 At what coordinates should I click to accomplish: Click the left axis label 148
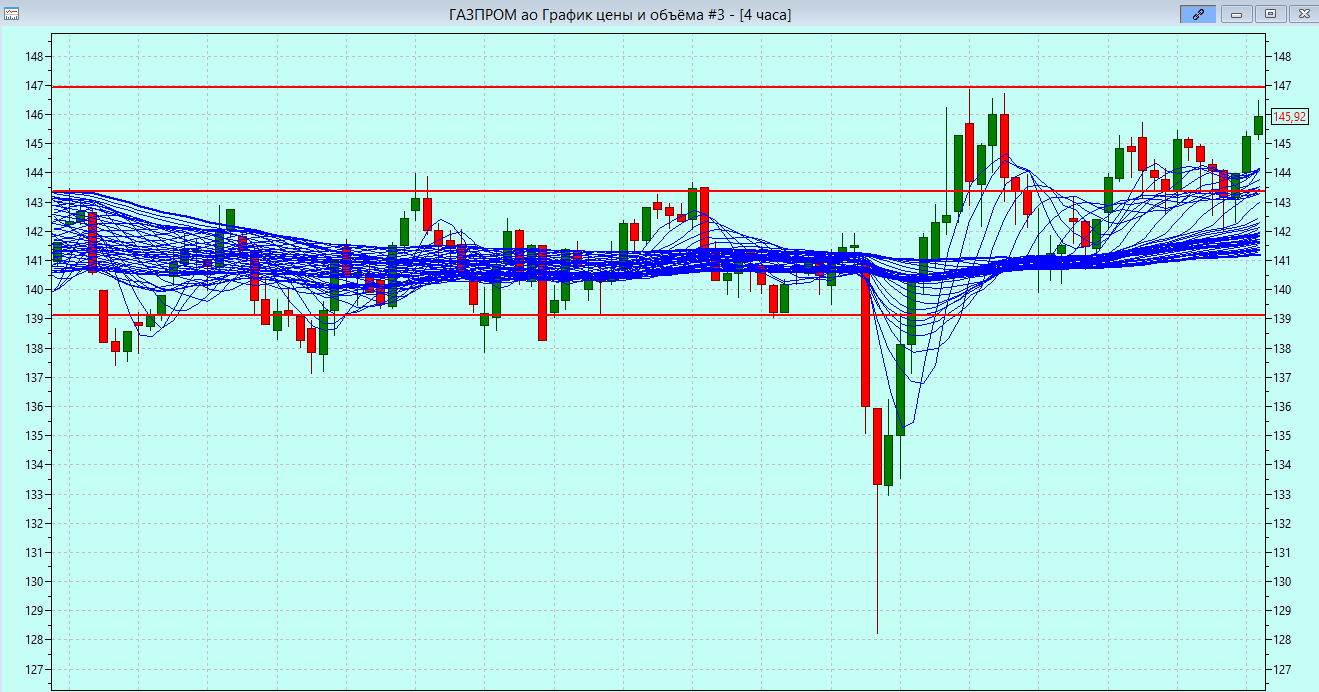click(34, 57)
